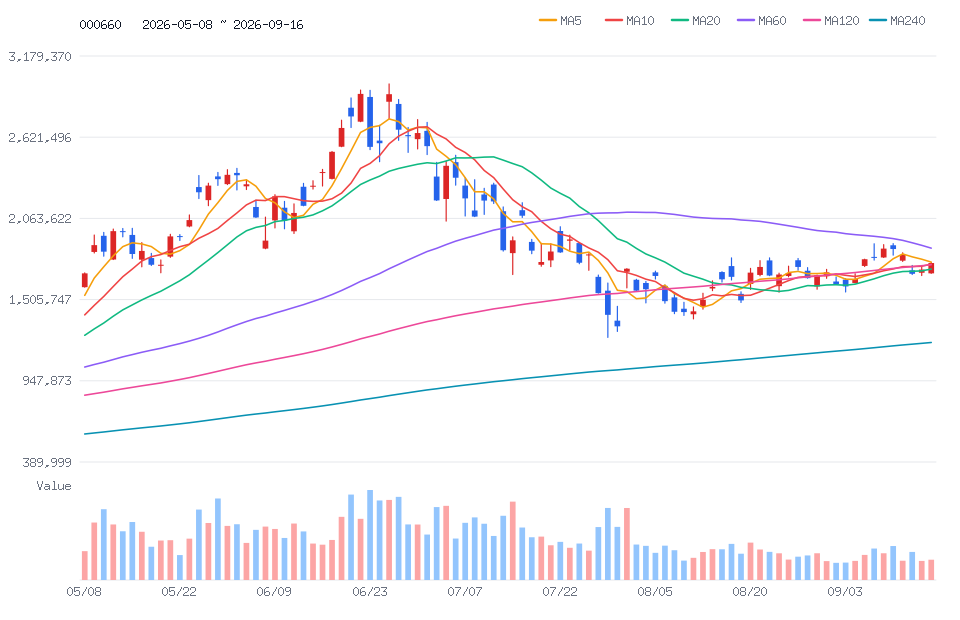Click the 2,621,496 price axis label

(40, 138)
